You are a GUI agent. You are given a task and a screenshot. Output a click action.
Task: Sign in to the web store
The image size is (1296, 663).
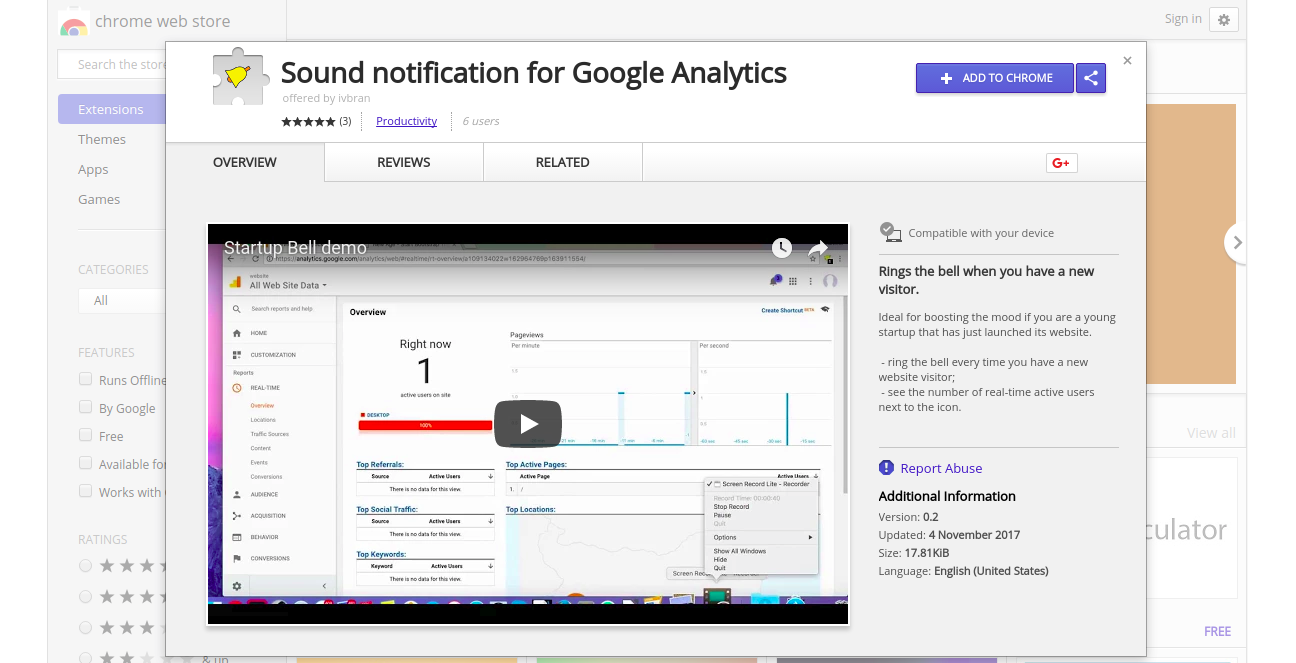tap(1183, 19)
